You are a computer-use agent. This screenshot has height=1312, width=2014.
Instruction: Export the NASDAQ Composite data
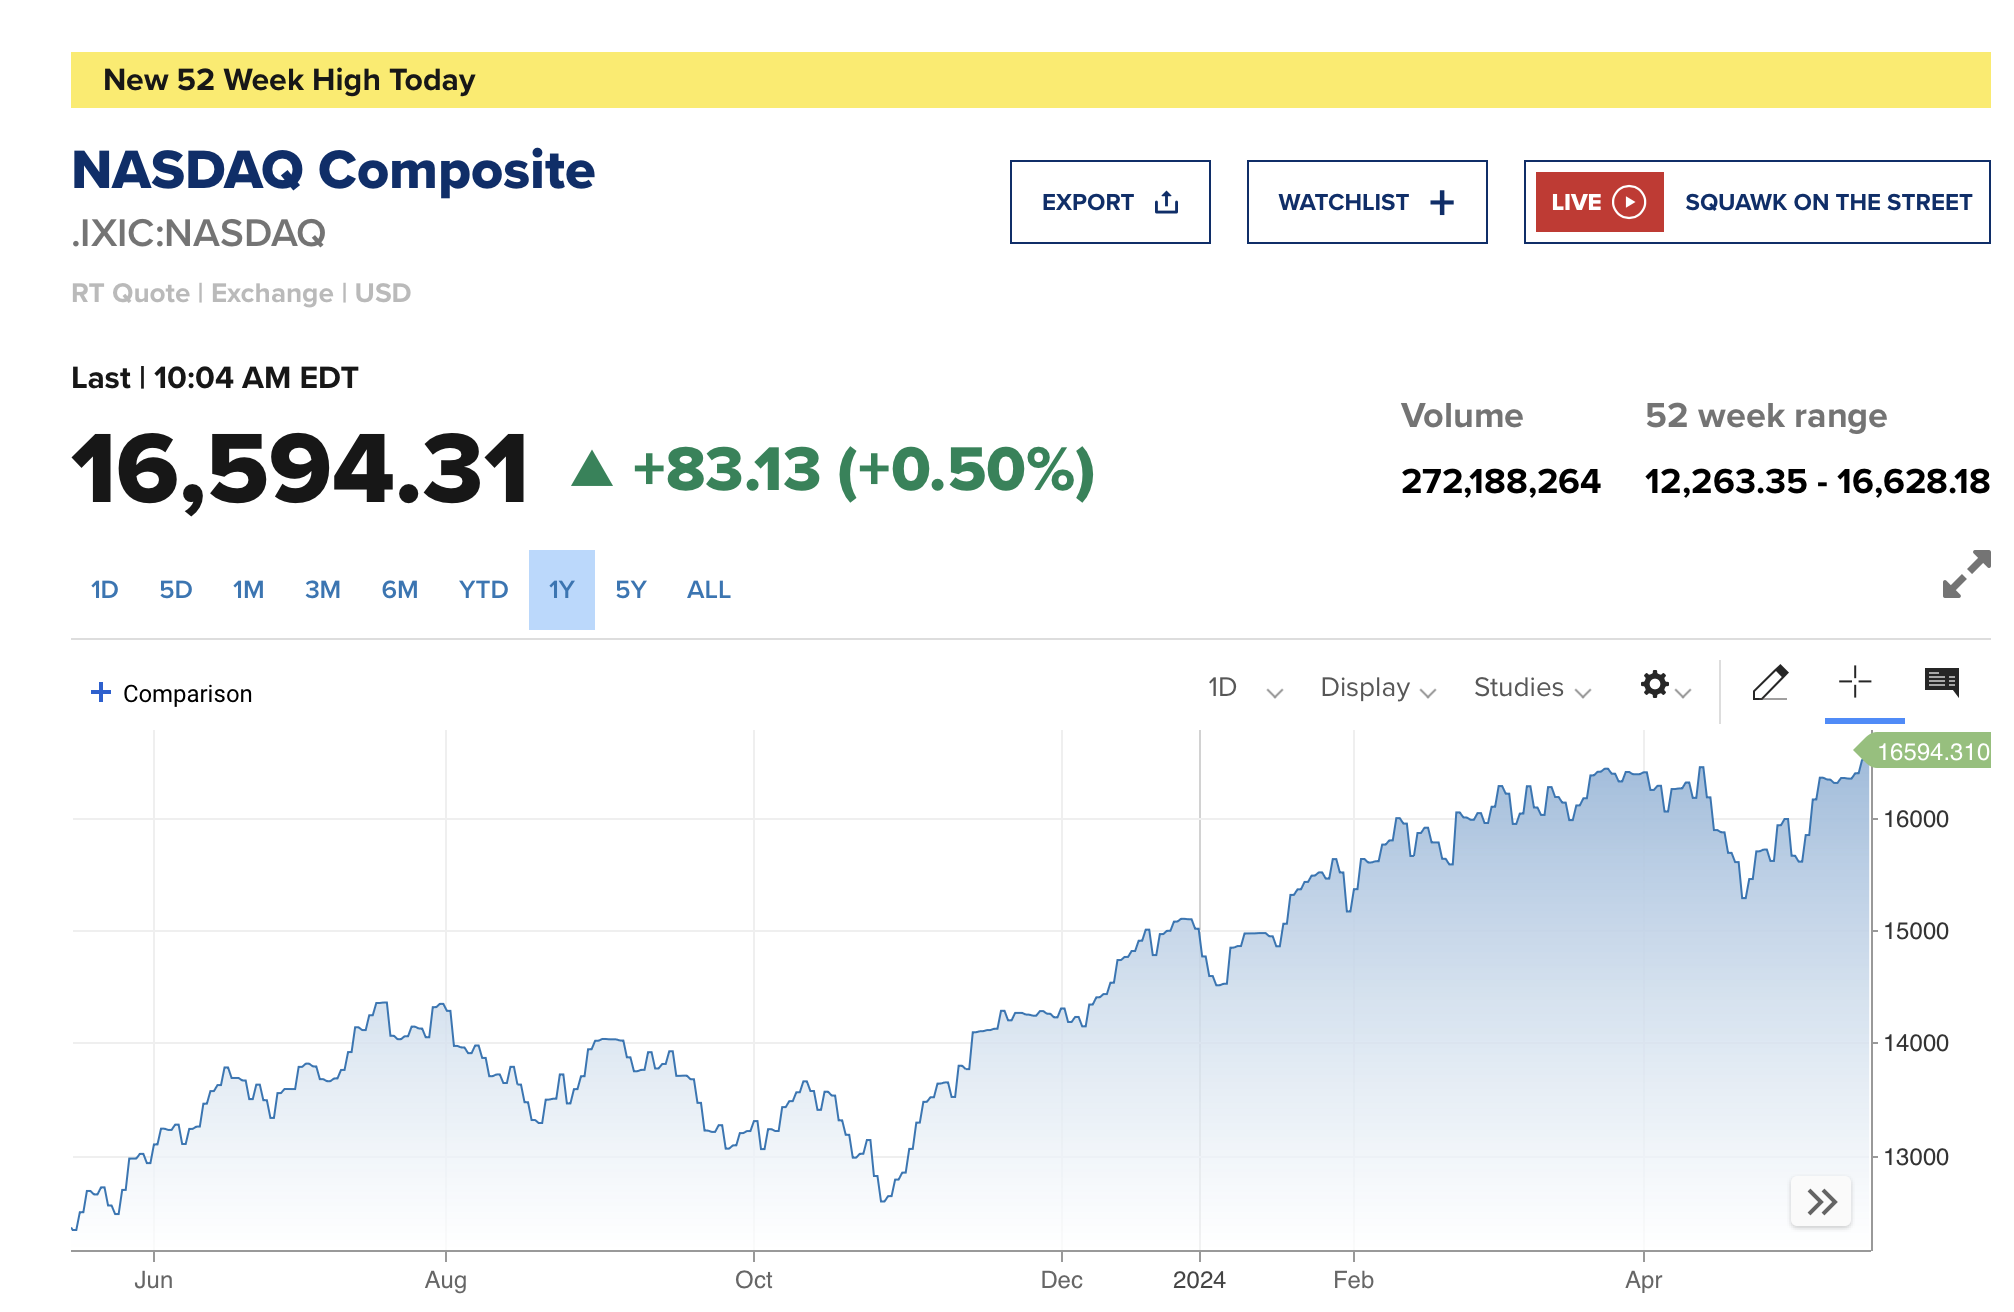point(1109,202)
